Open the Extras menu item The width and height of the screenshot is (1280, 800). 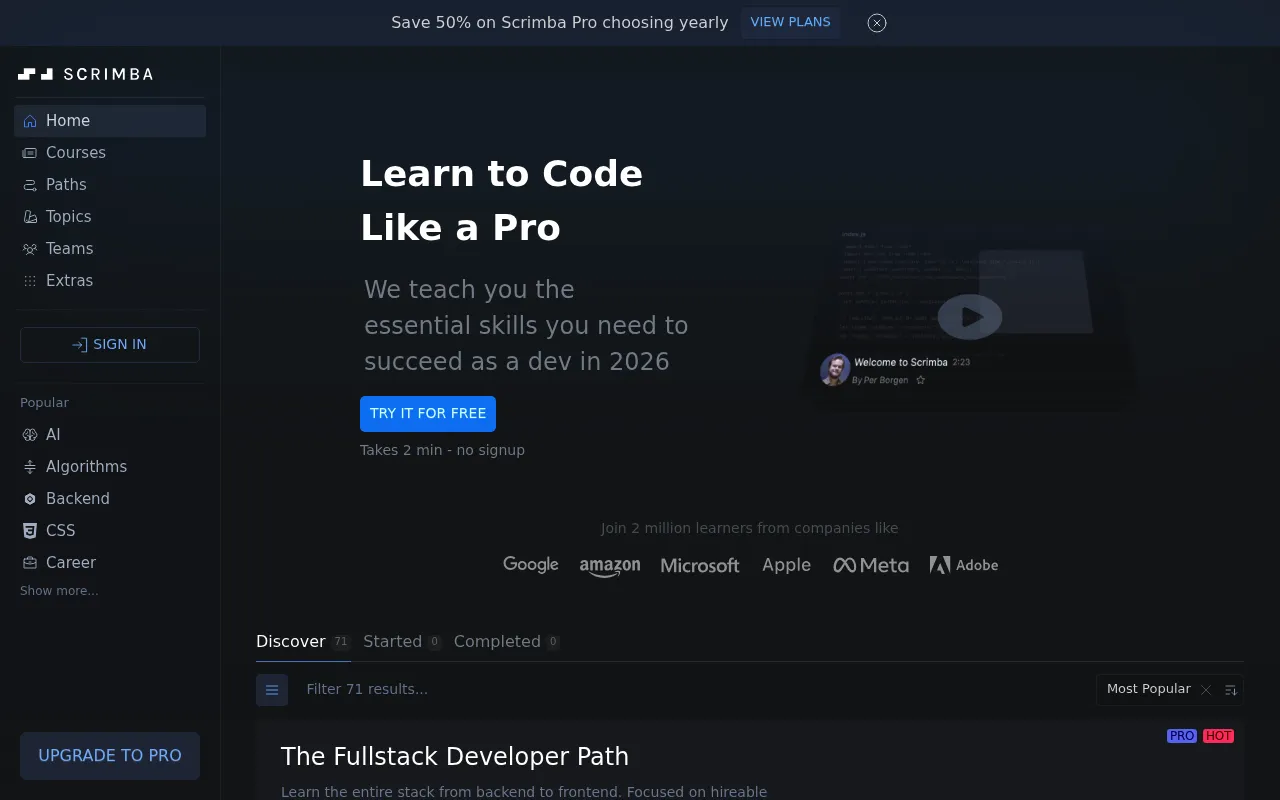110,281
